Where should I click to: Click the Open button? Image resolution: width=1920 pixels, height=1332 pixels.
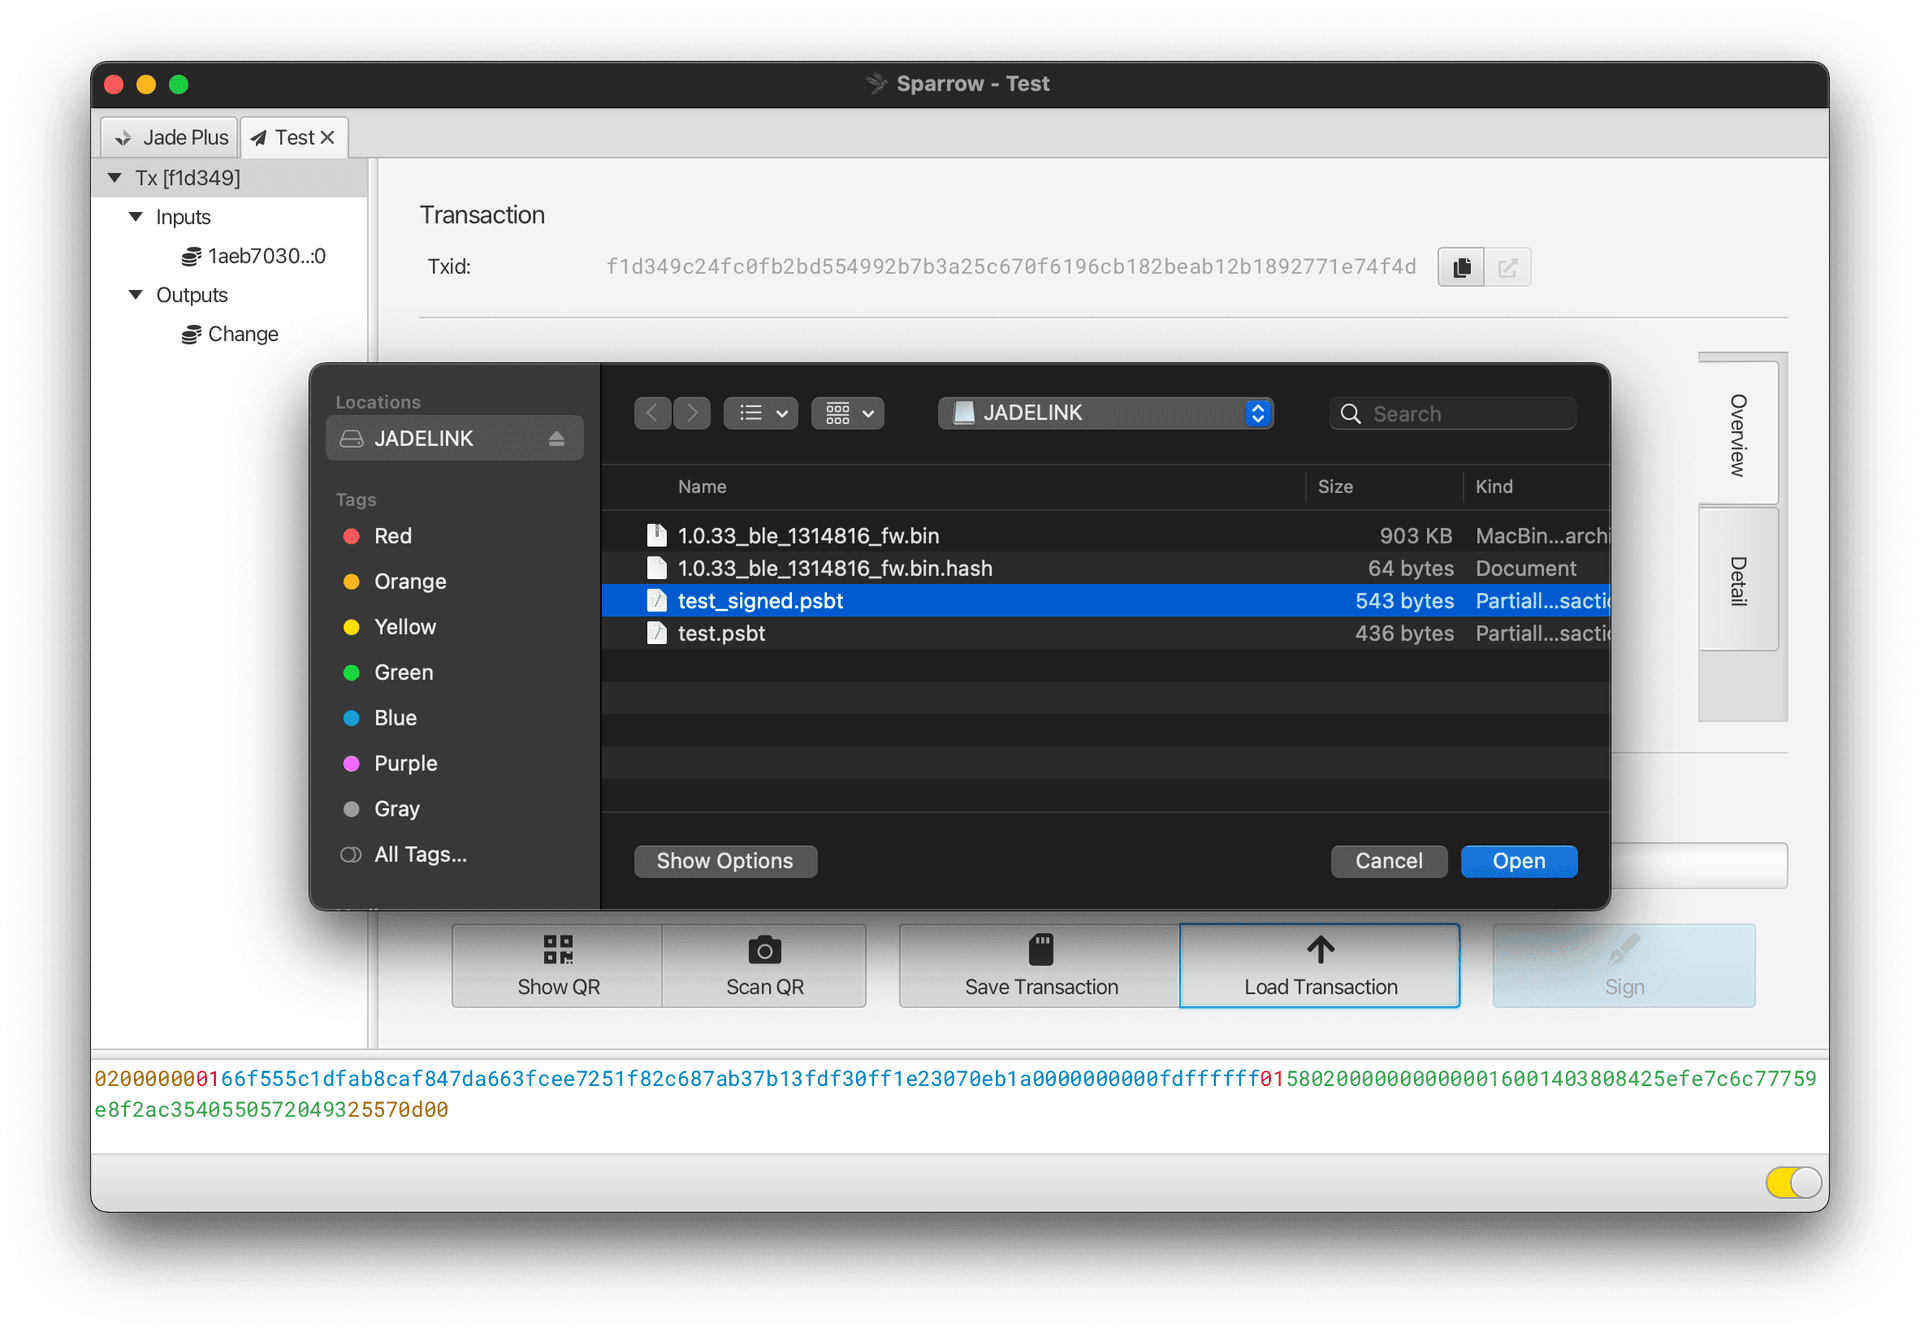tap(1519, 861)
